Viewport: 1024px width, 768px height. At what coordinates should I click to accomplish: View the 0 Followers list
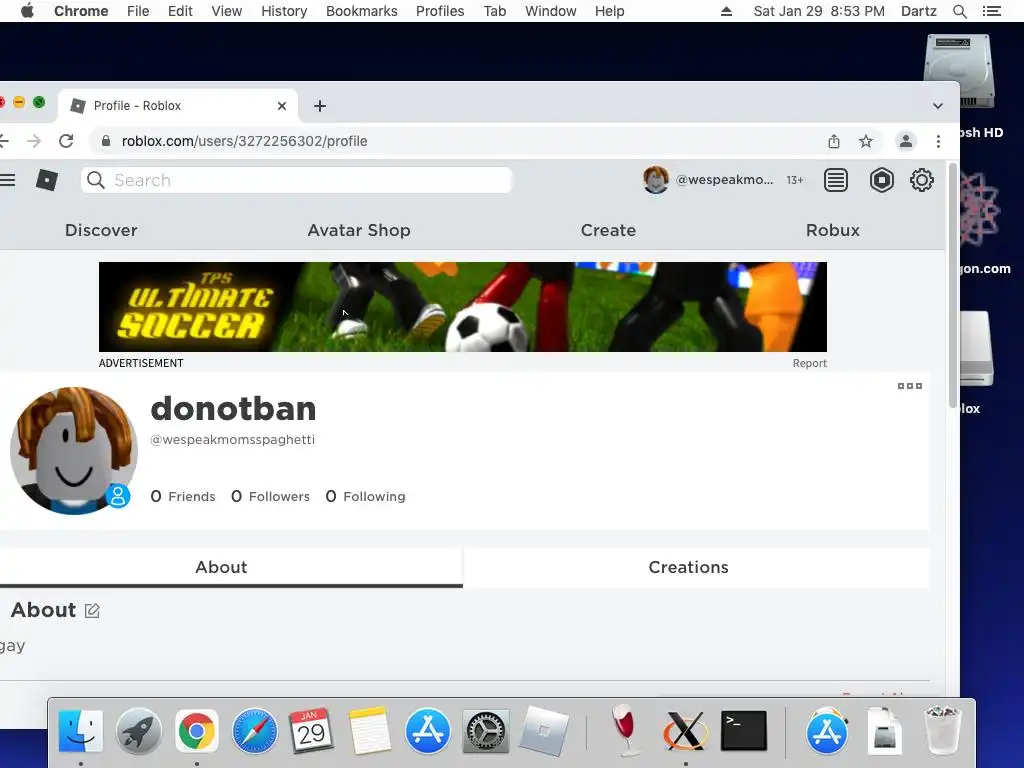270,496
